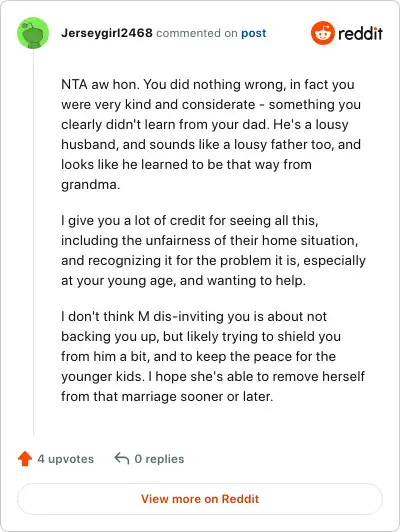The height and width of the screenshot is (532, 400).
Task: Click the paragraph starting "I give you a lot"
Action: [213, 250]
